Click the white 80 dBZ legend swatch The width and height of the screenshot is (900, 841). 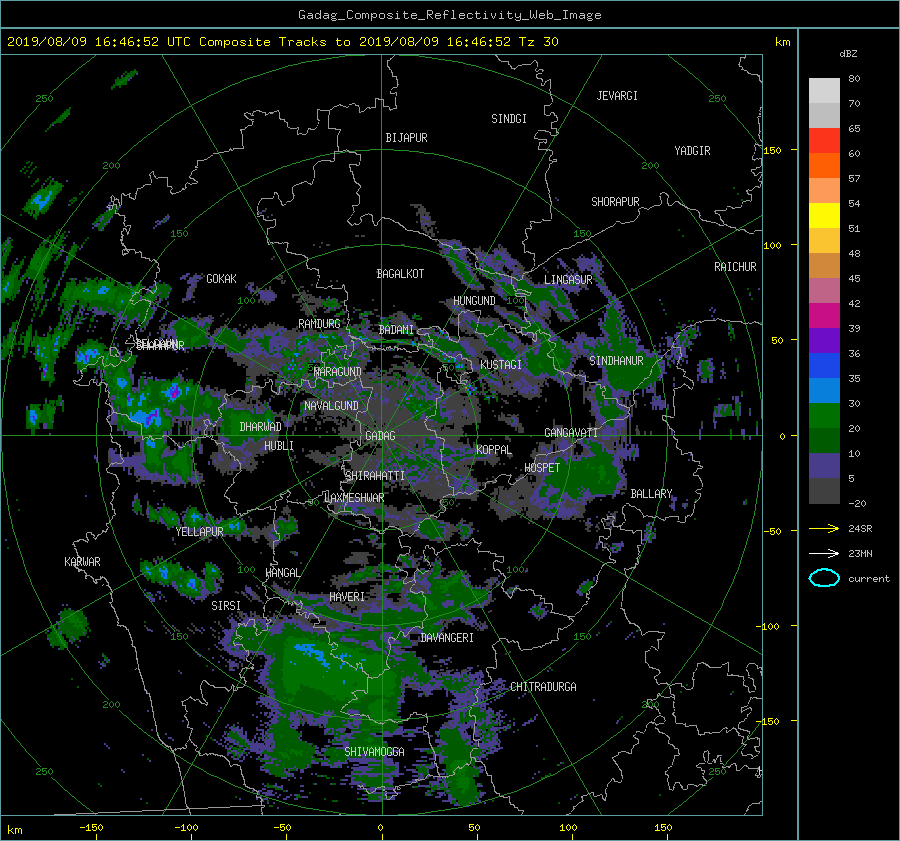pos(824,91)
